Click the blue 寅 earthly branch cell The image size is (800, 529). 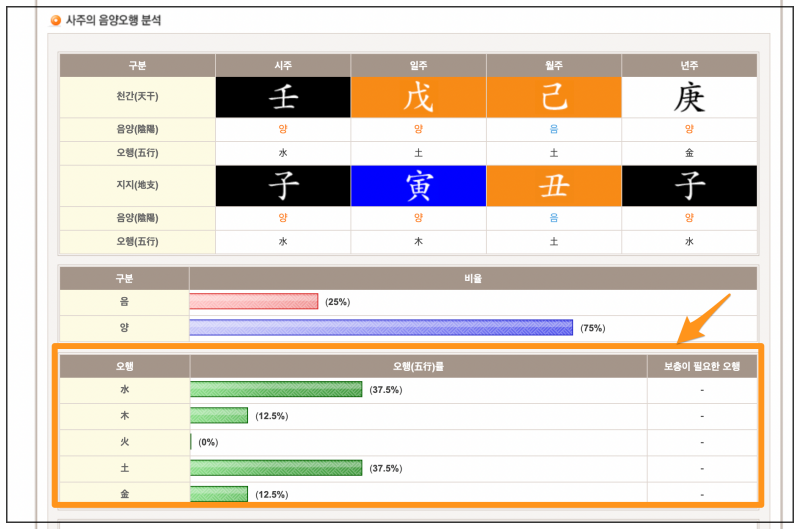click(418, 186)
